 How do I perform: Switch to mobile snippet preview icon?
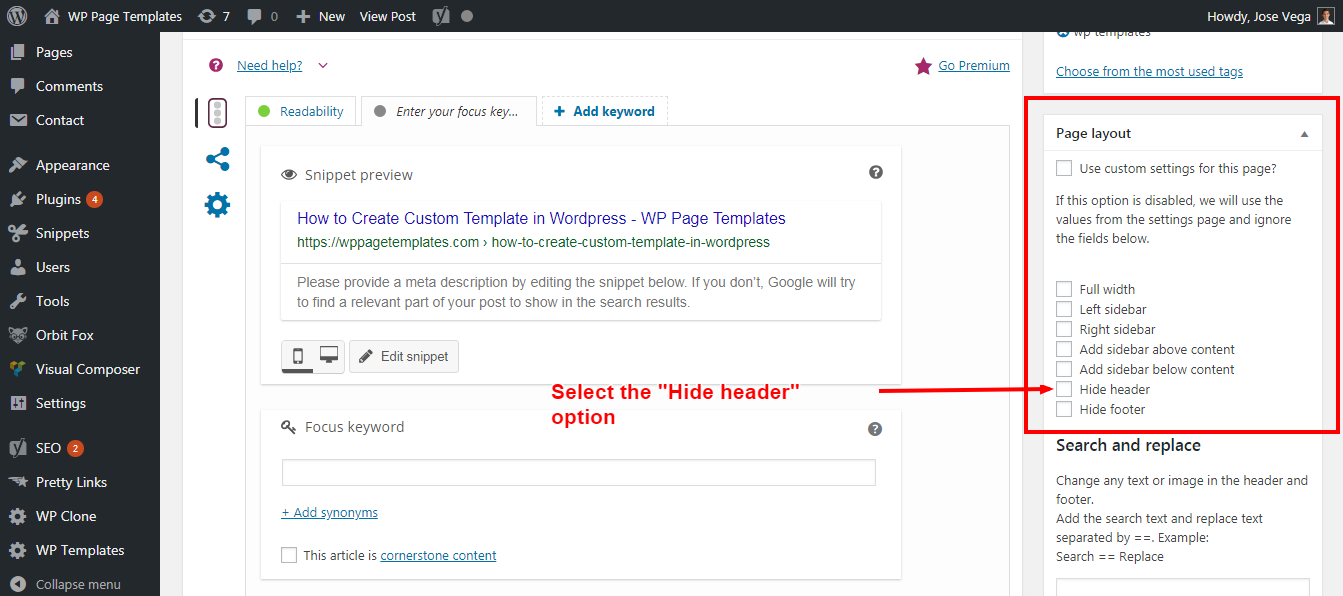coord(298,356)
